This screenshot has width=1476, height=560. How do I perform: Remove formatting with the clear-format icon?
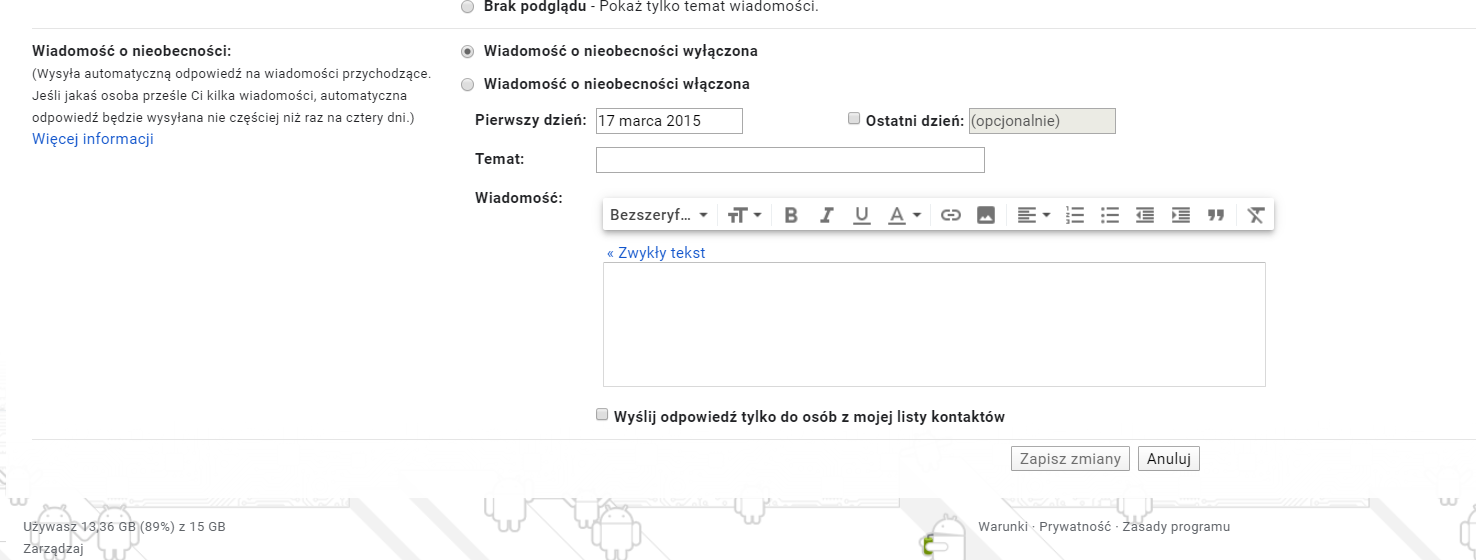pos(1256,215)
